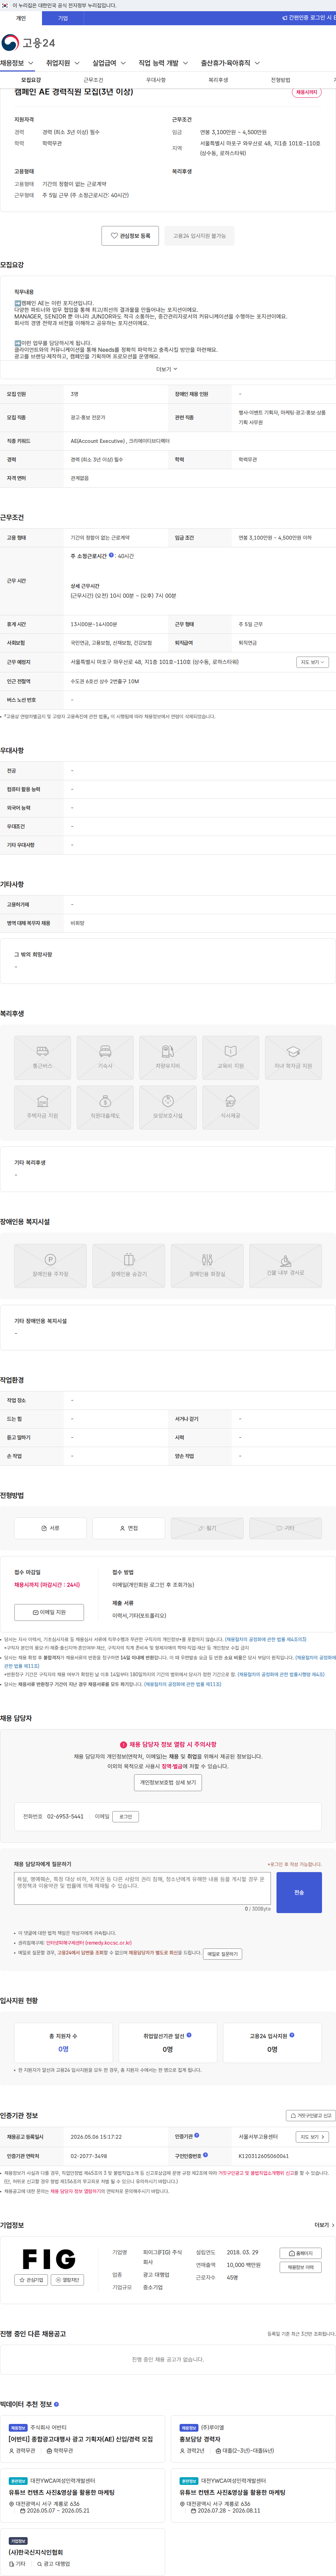Open 빅데이터 추천 정보 info icon

coord(56,2404)
